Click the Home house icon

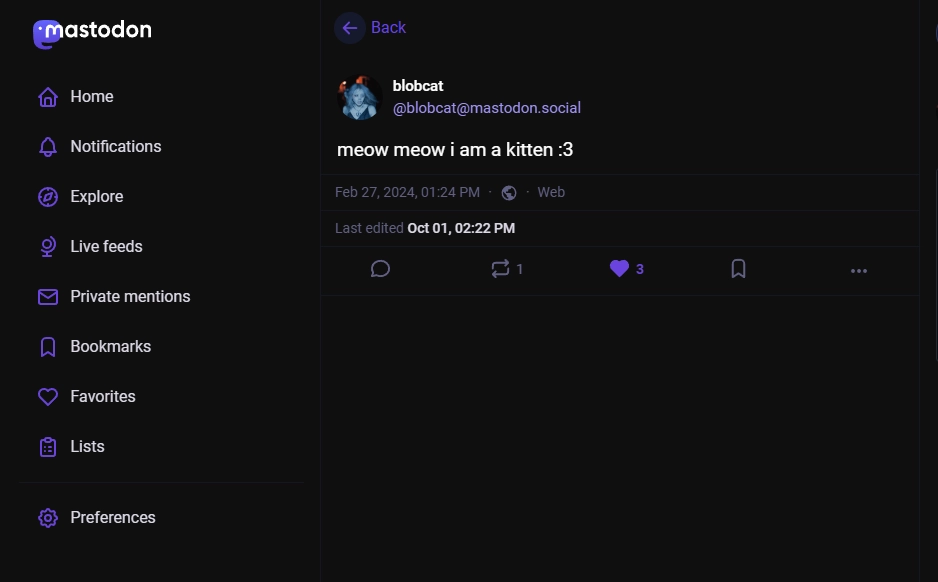pyautogui.click(x=48, y=97)
